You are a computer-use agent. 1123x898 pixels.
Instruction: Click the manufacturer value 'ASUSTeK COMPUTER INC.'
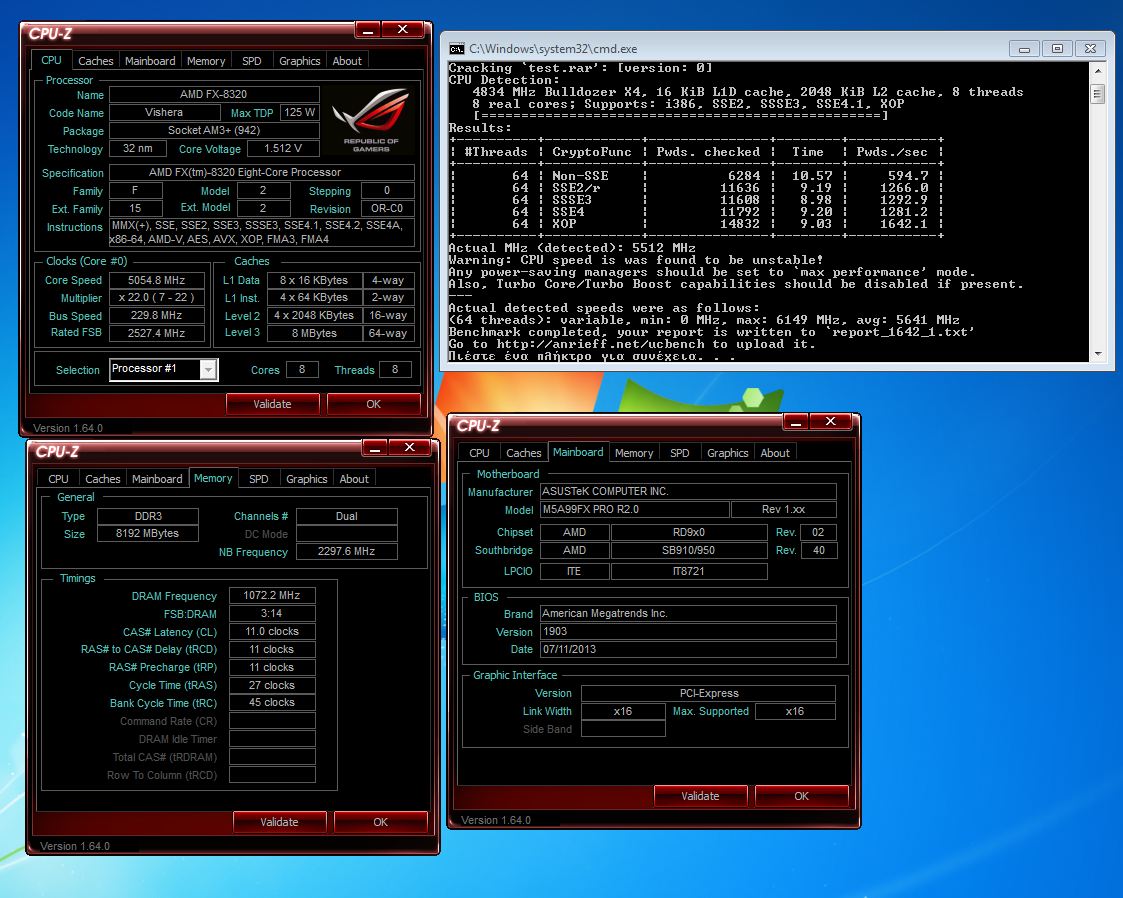coord(688,491)
